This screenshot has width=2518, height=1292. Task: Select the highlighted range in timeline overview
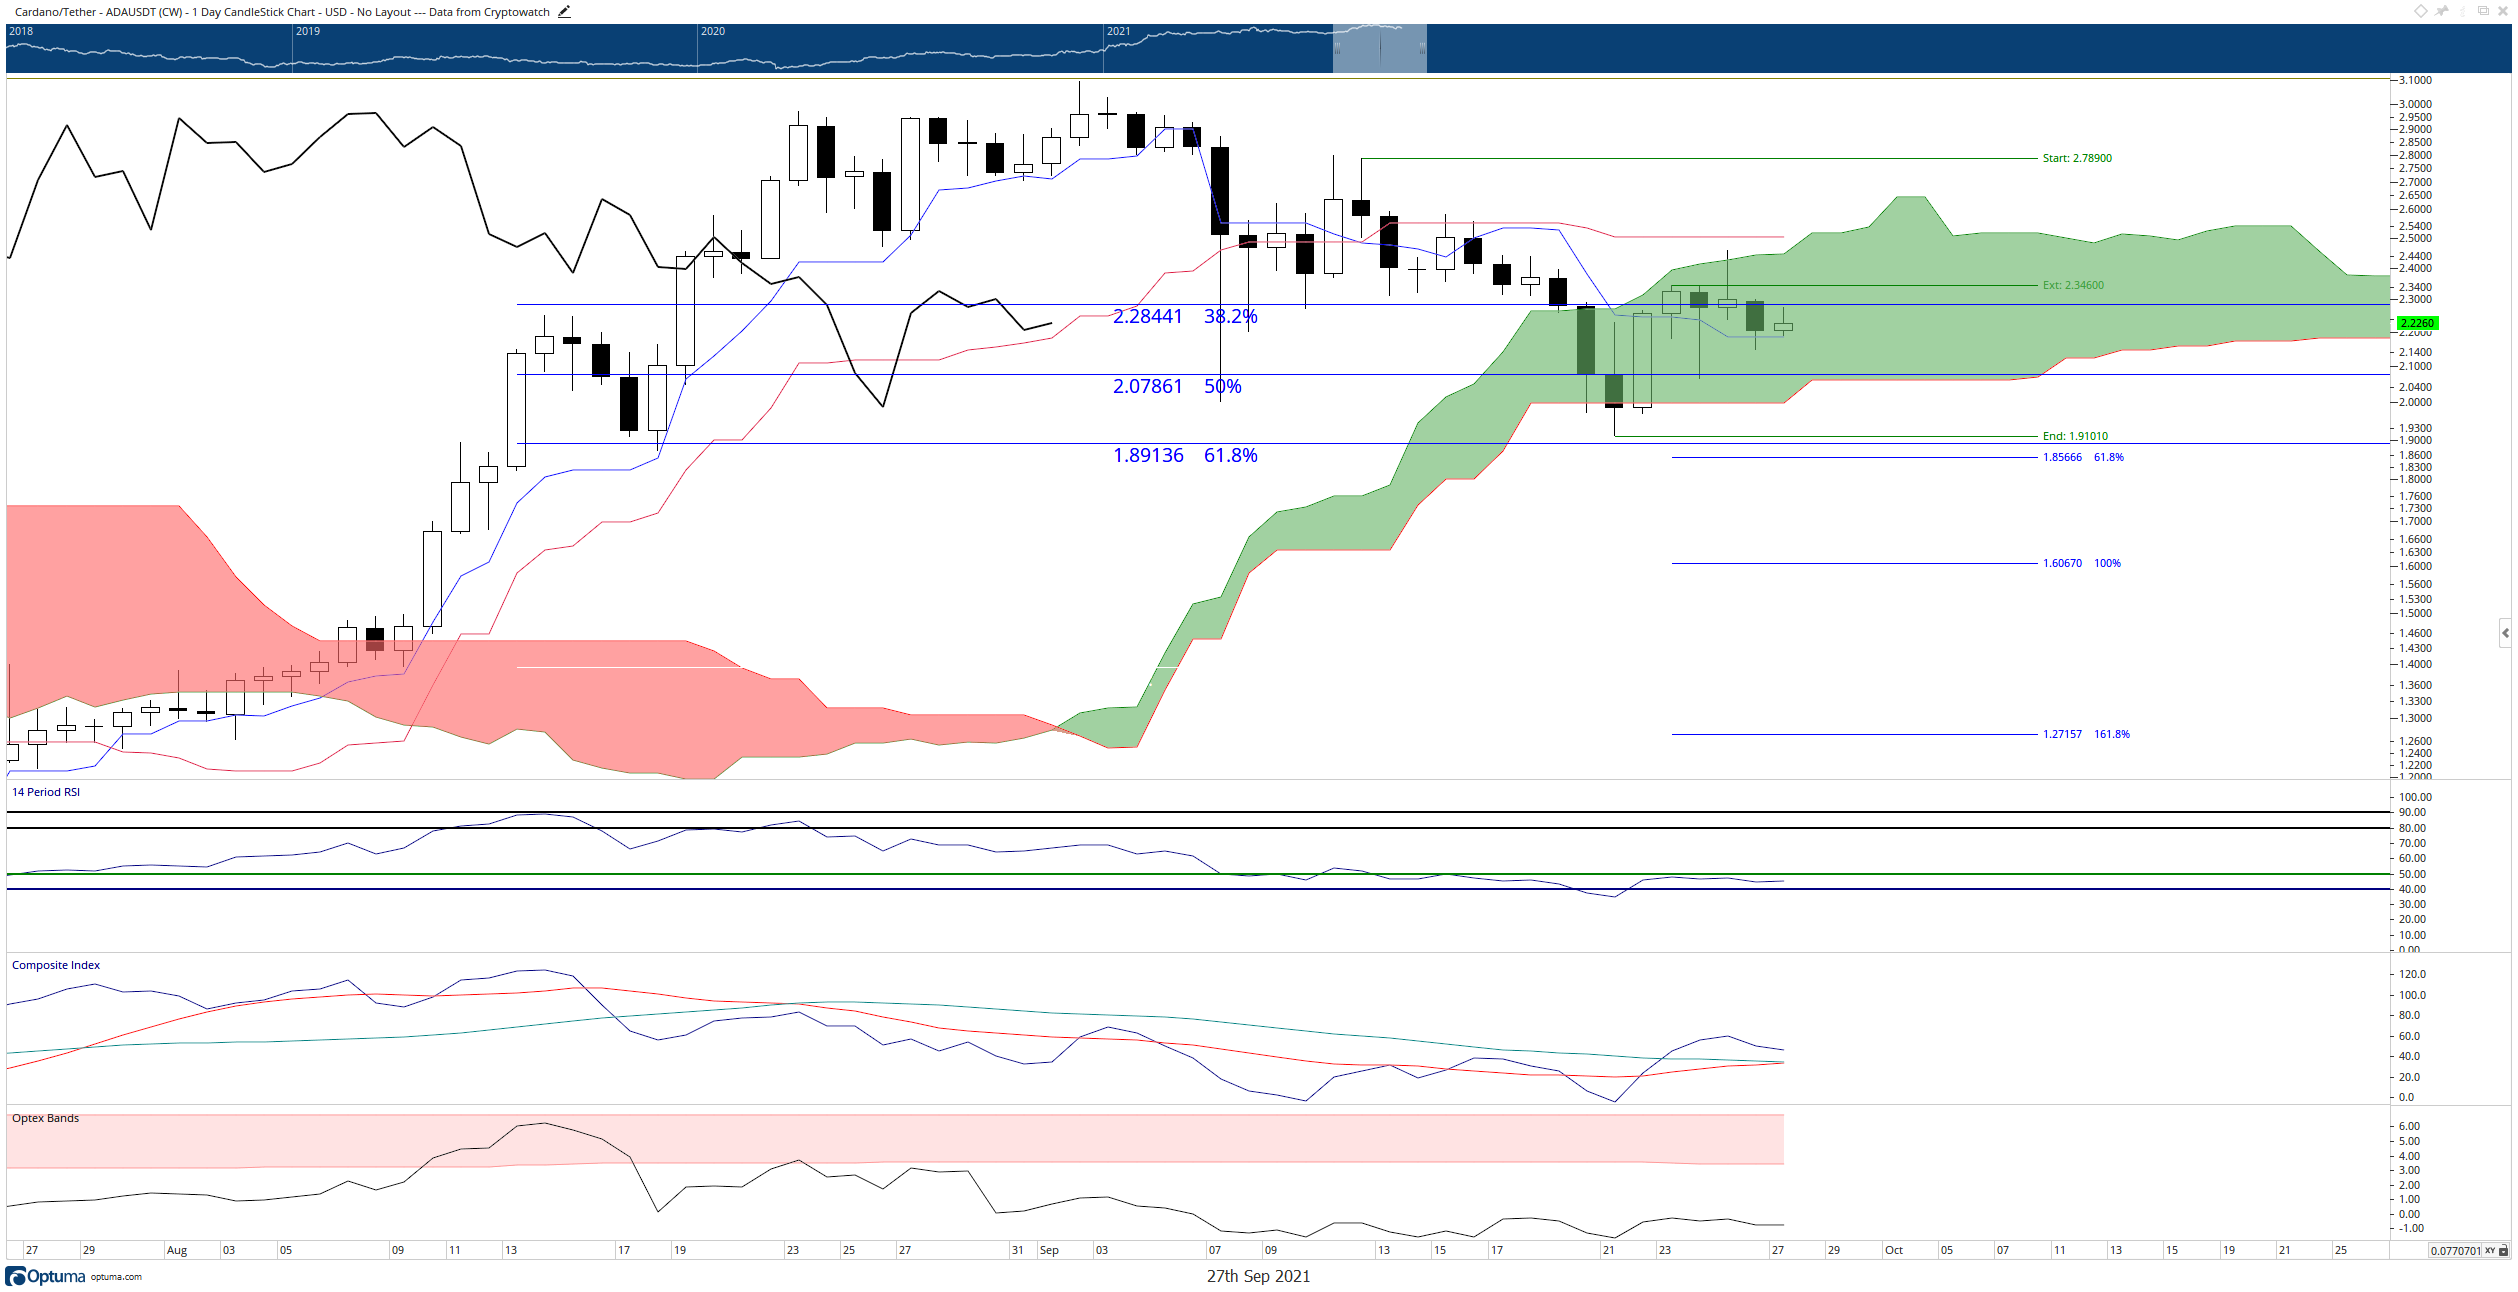click(1379, 48)
